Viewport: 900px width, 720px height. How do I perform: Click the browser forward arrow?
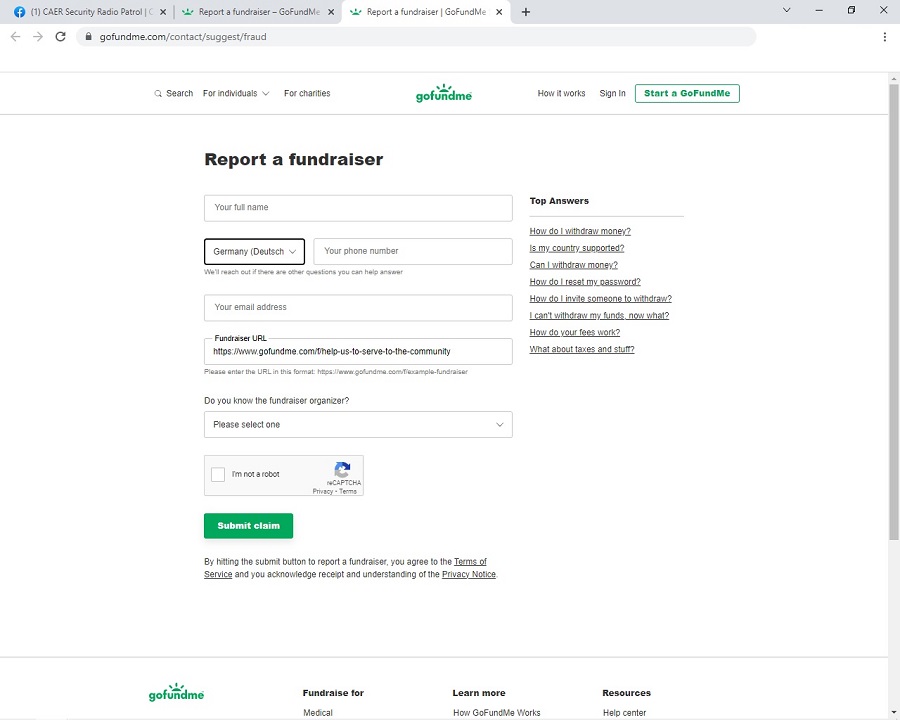click(x=38, y=37)
